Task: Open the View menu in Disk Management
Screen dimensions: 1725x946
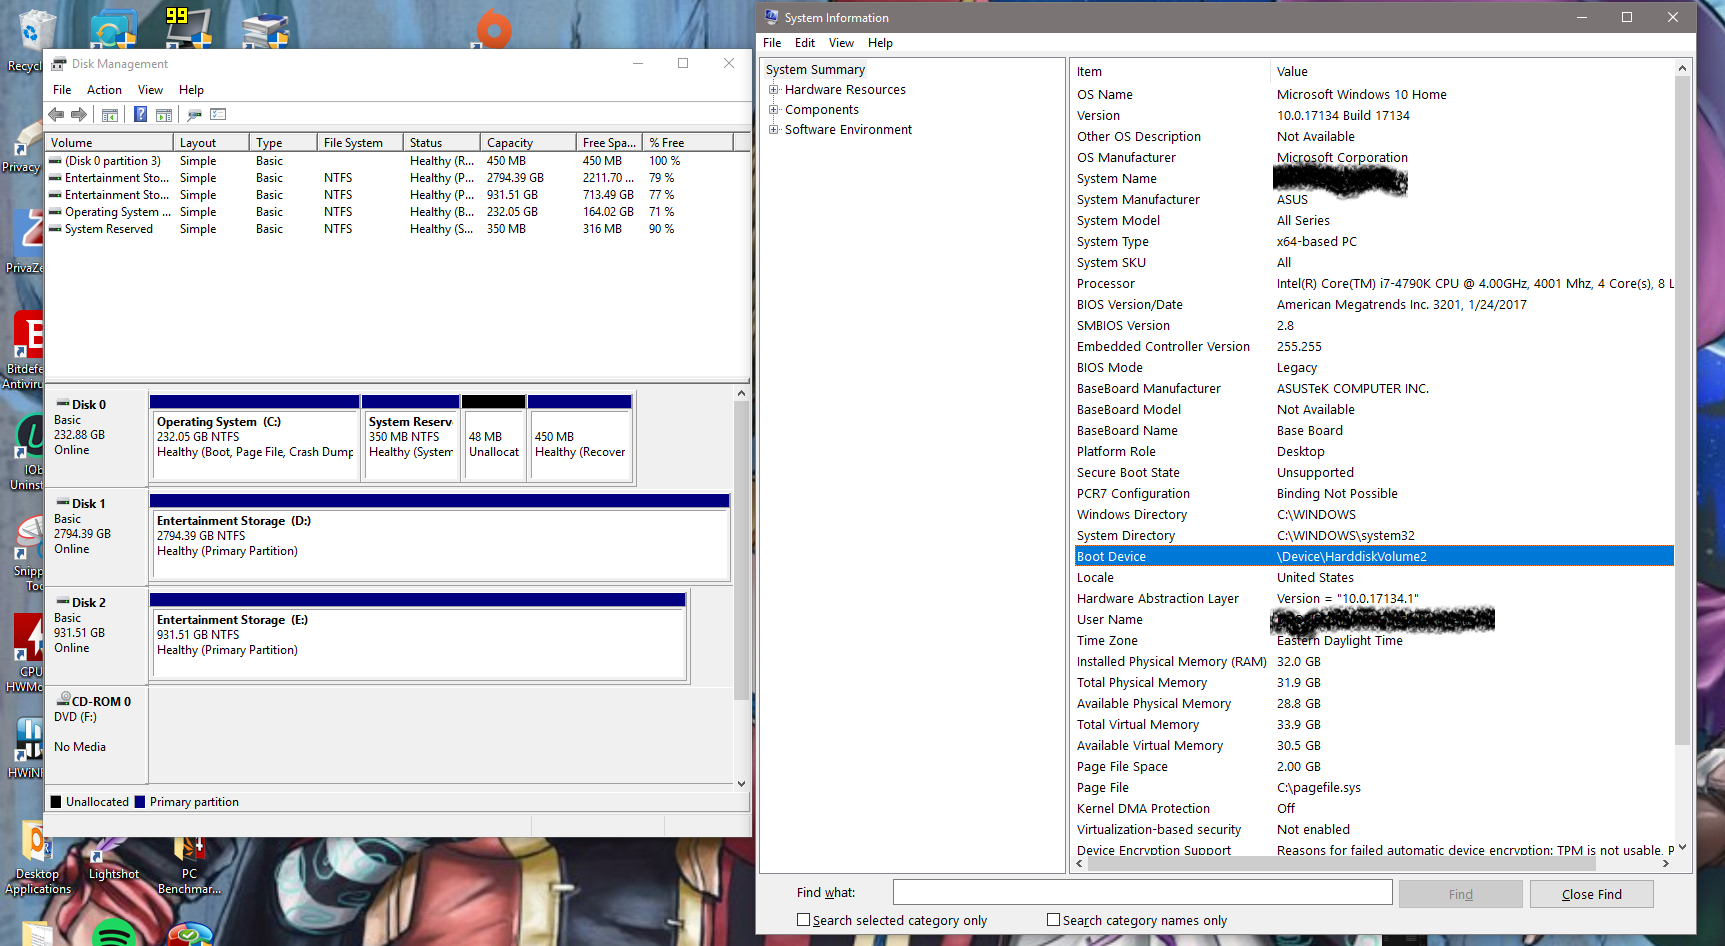Action: point(150,90)
